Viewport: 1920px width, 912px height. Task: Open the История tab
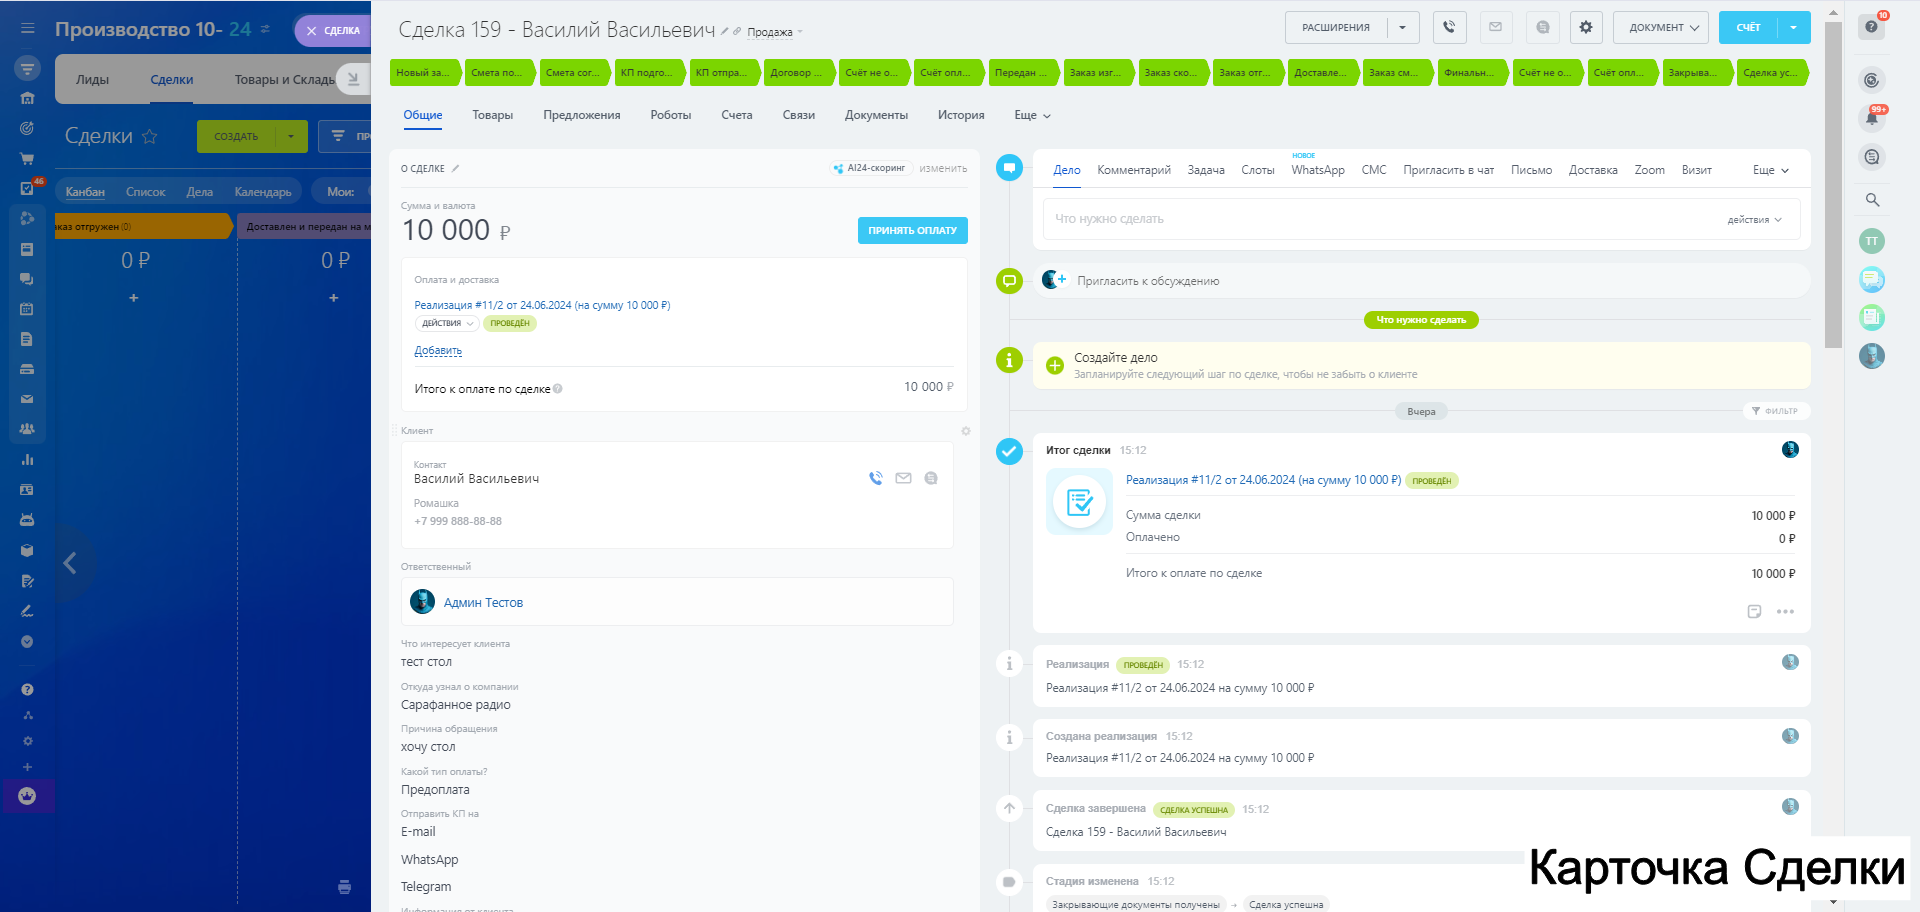click(960, 115)
